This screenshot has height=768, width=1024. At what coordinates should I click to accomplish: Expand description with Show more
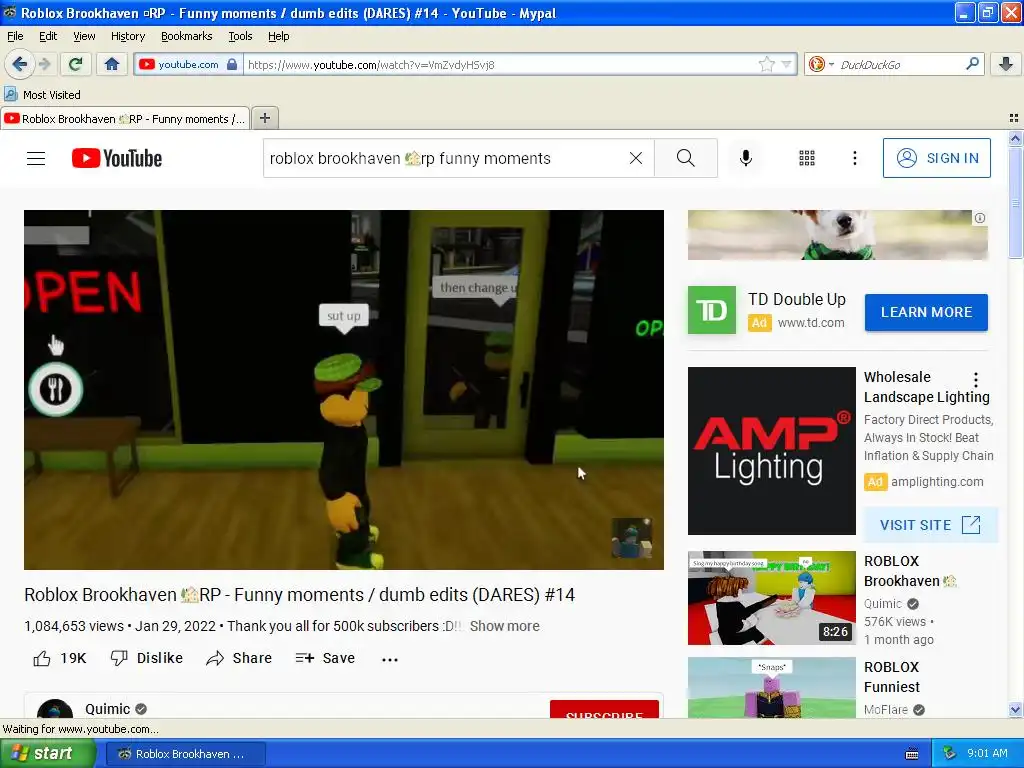505,626
